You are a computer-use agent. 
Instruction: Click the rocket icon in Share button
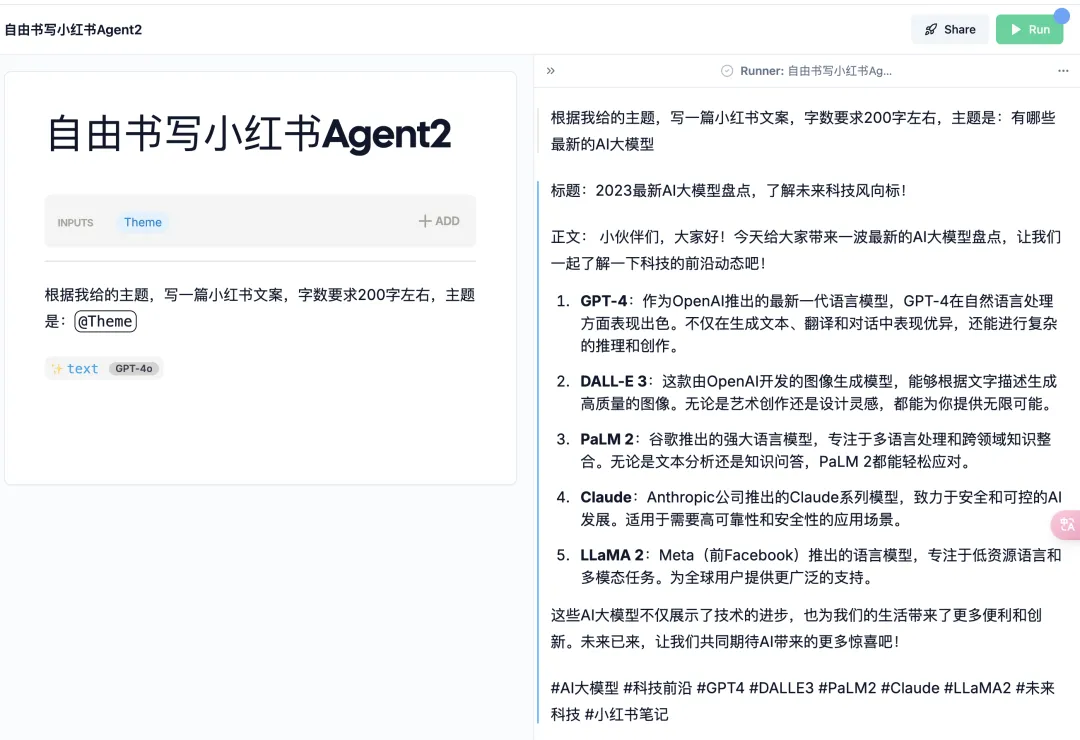pos(931,30)
